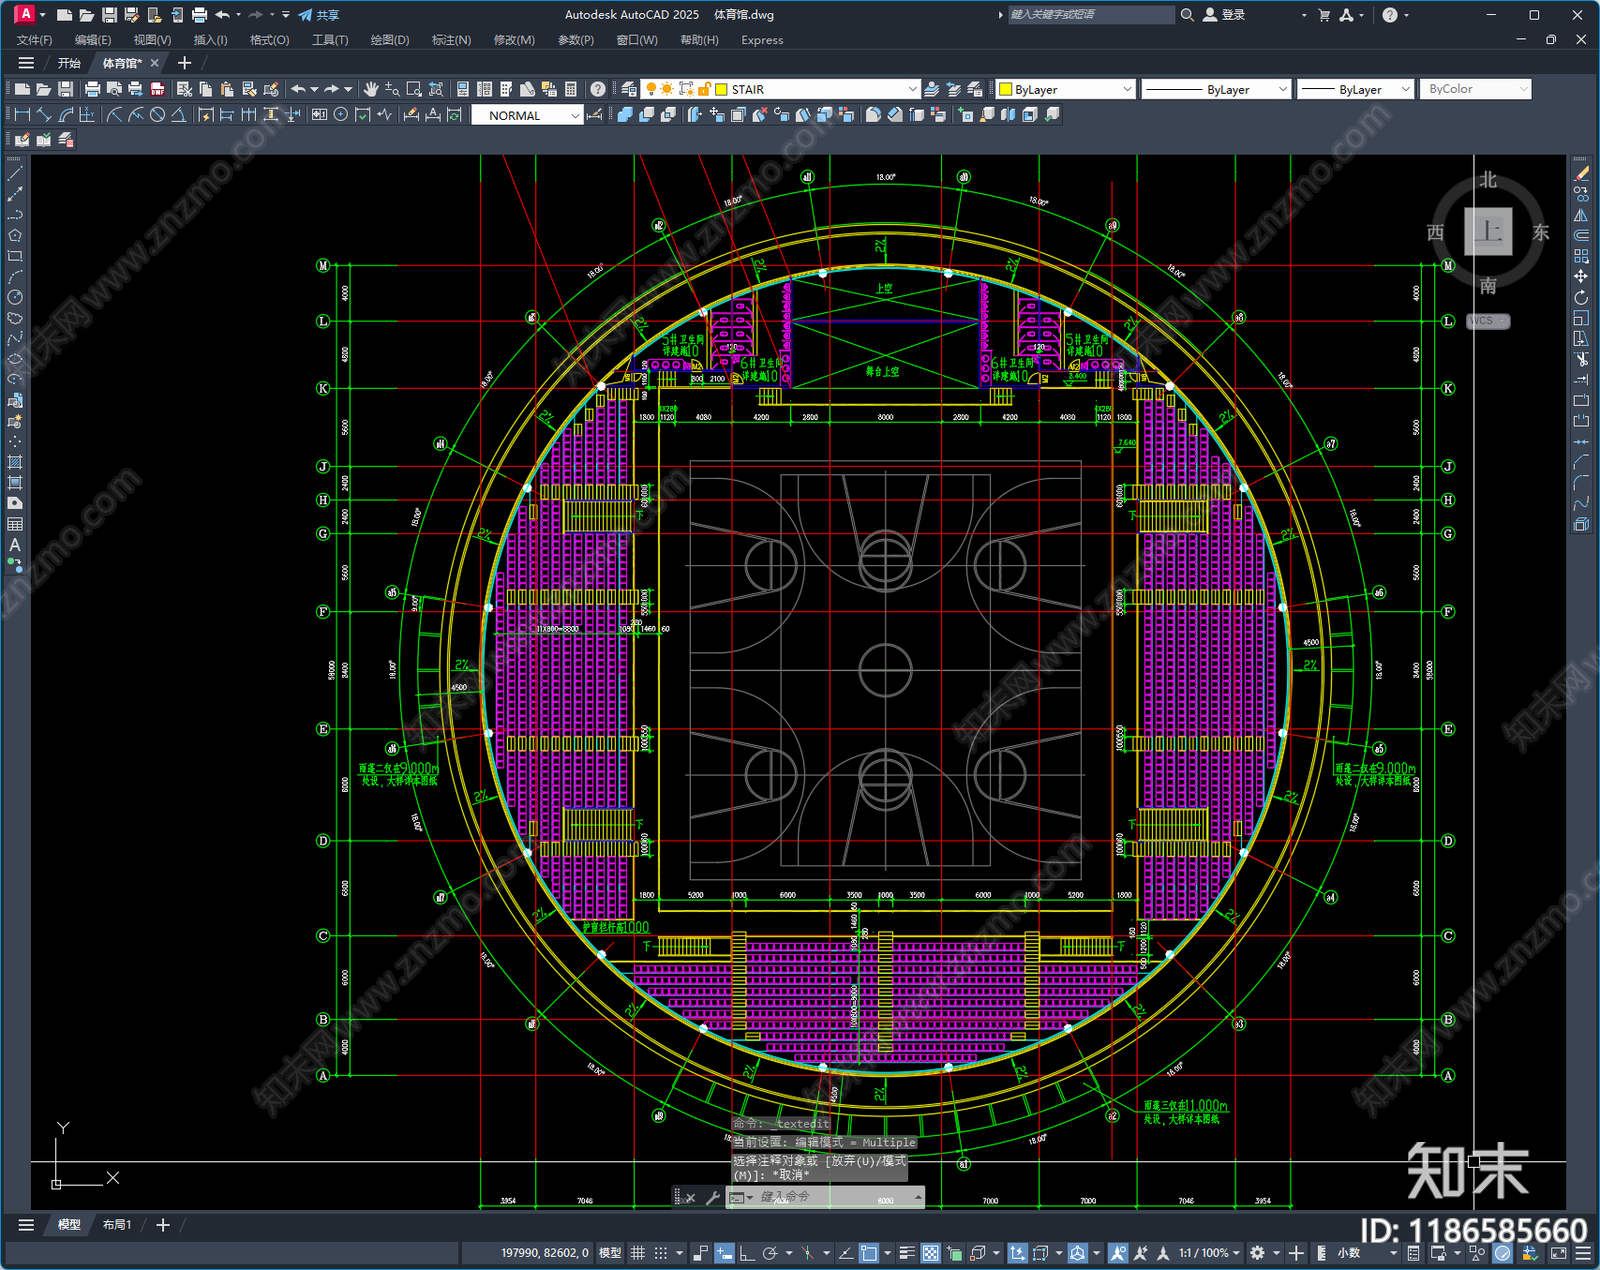Open the workspace switching gear icon
This screenshot has height=1270, width=1600.
point(1258,1253)
